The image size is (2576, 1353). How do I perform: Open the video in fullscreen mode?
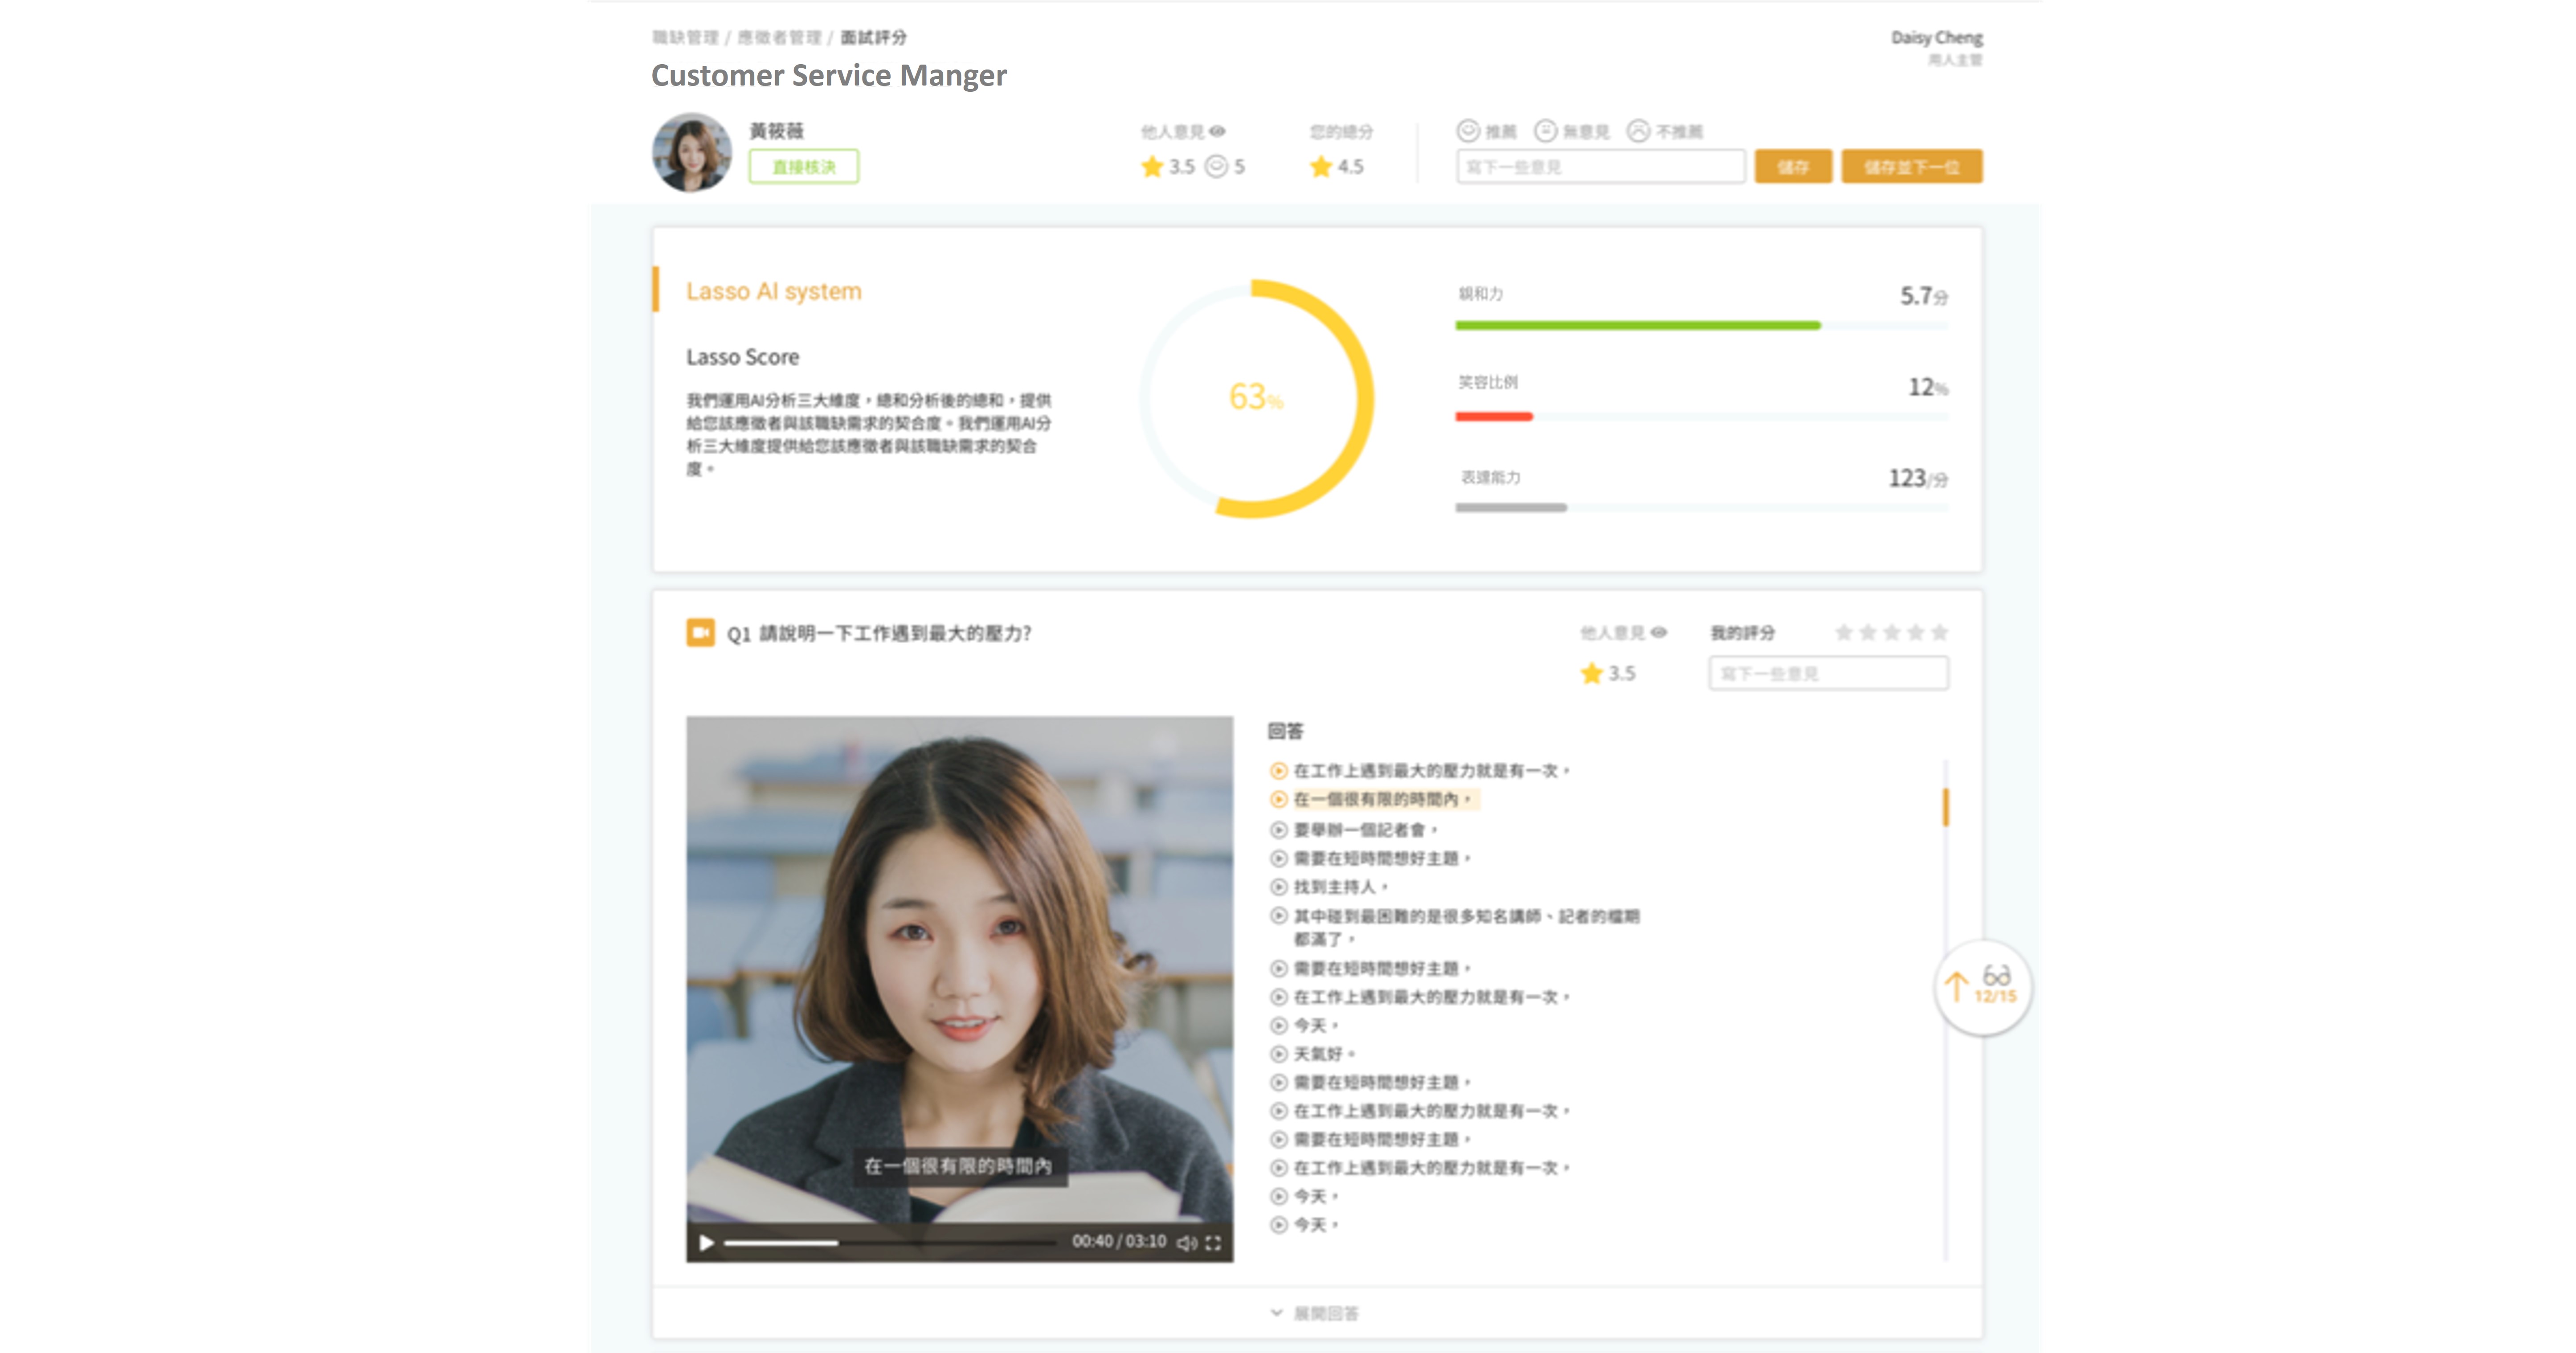click(1214, 1243)
